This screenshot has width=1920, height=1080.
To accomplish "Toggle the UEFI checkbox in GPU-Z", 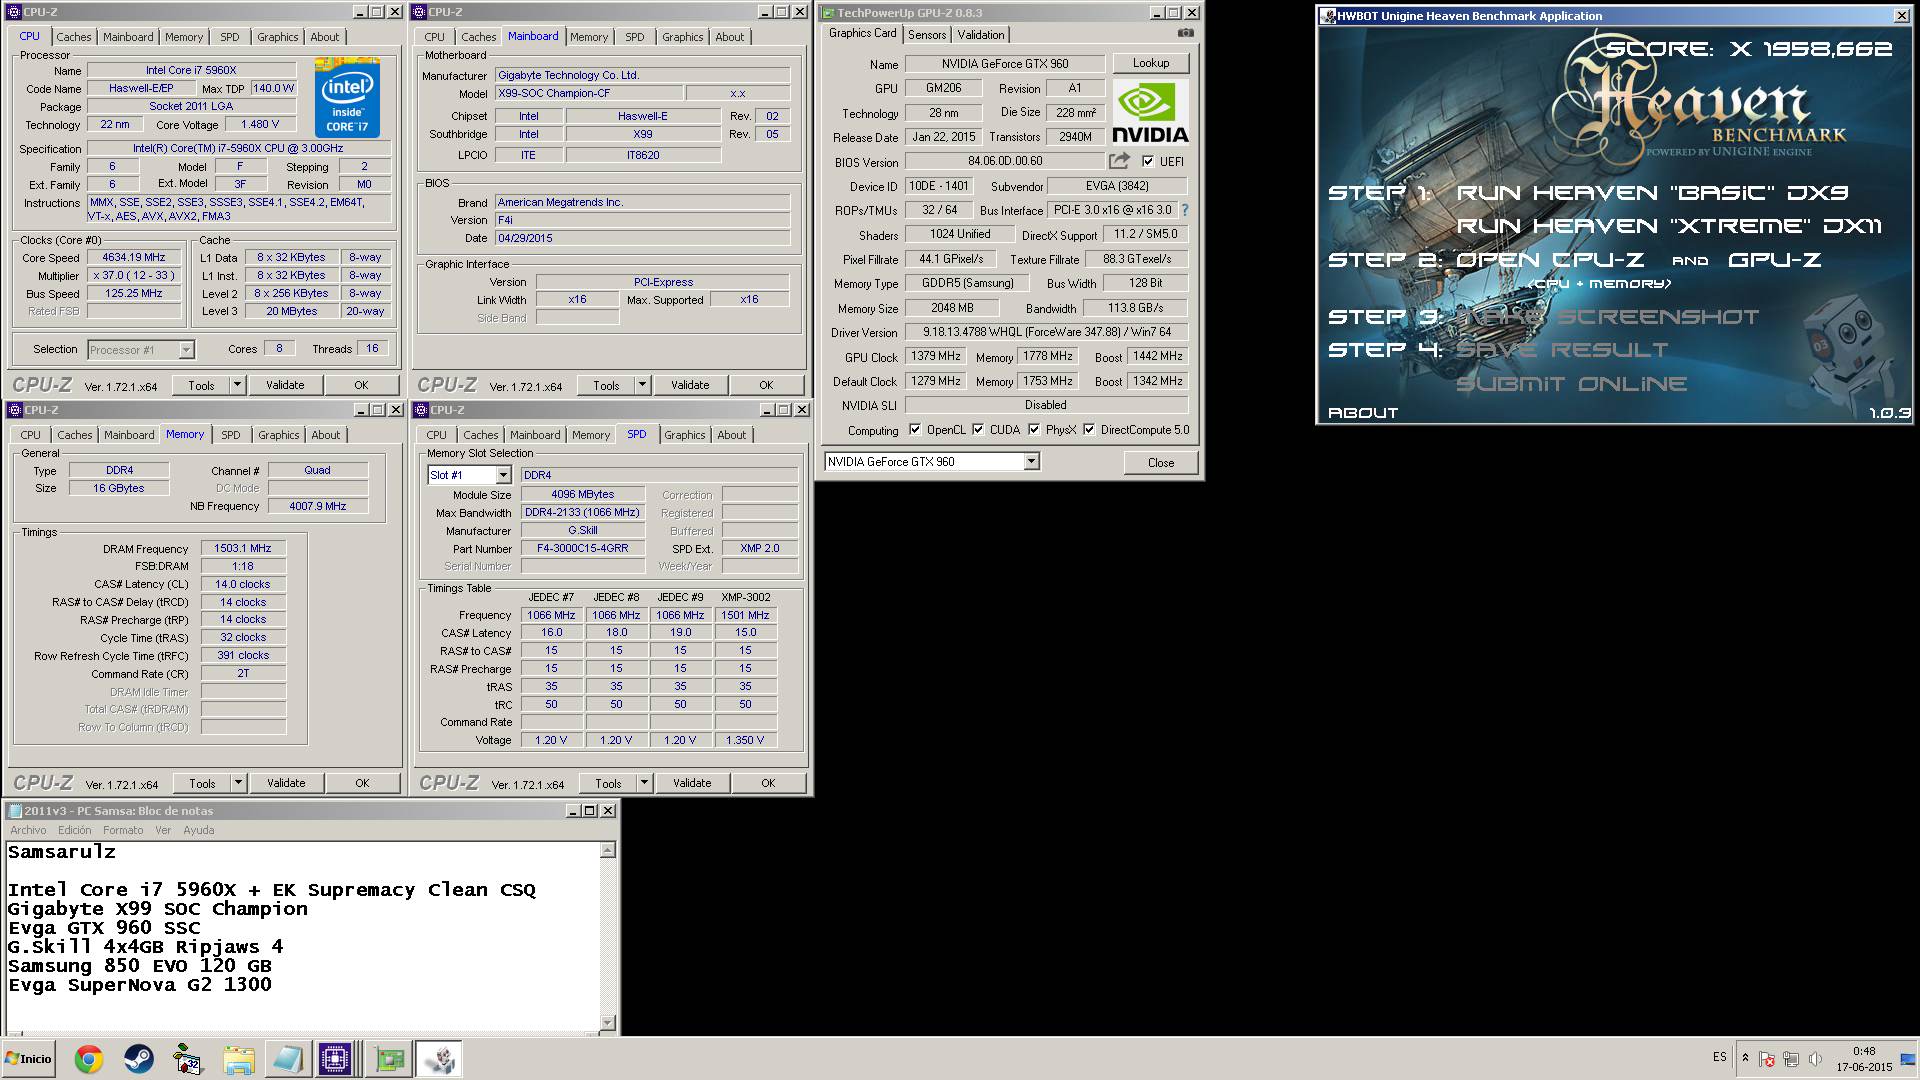I will coord(1147,161).
